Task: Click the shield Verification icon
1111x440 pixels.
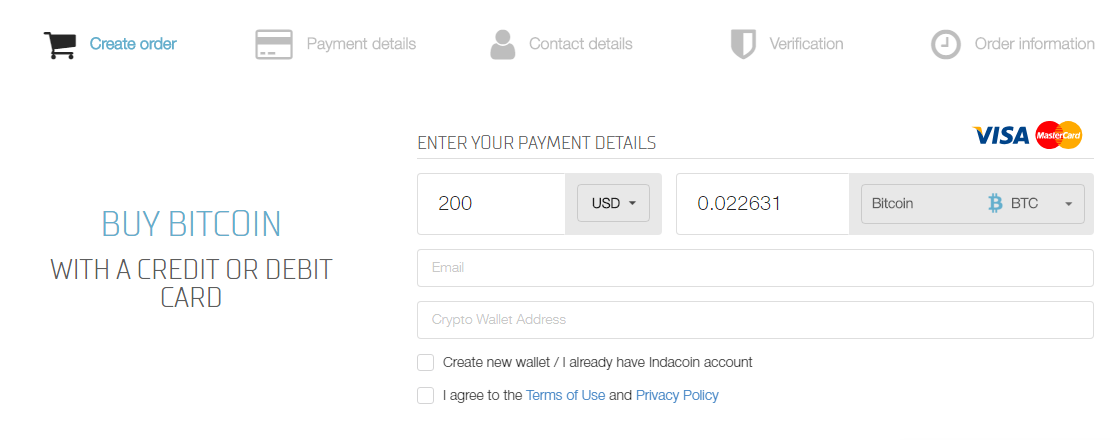Action: 743,45
